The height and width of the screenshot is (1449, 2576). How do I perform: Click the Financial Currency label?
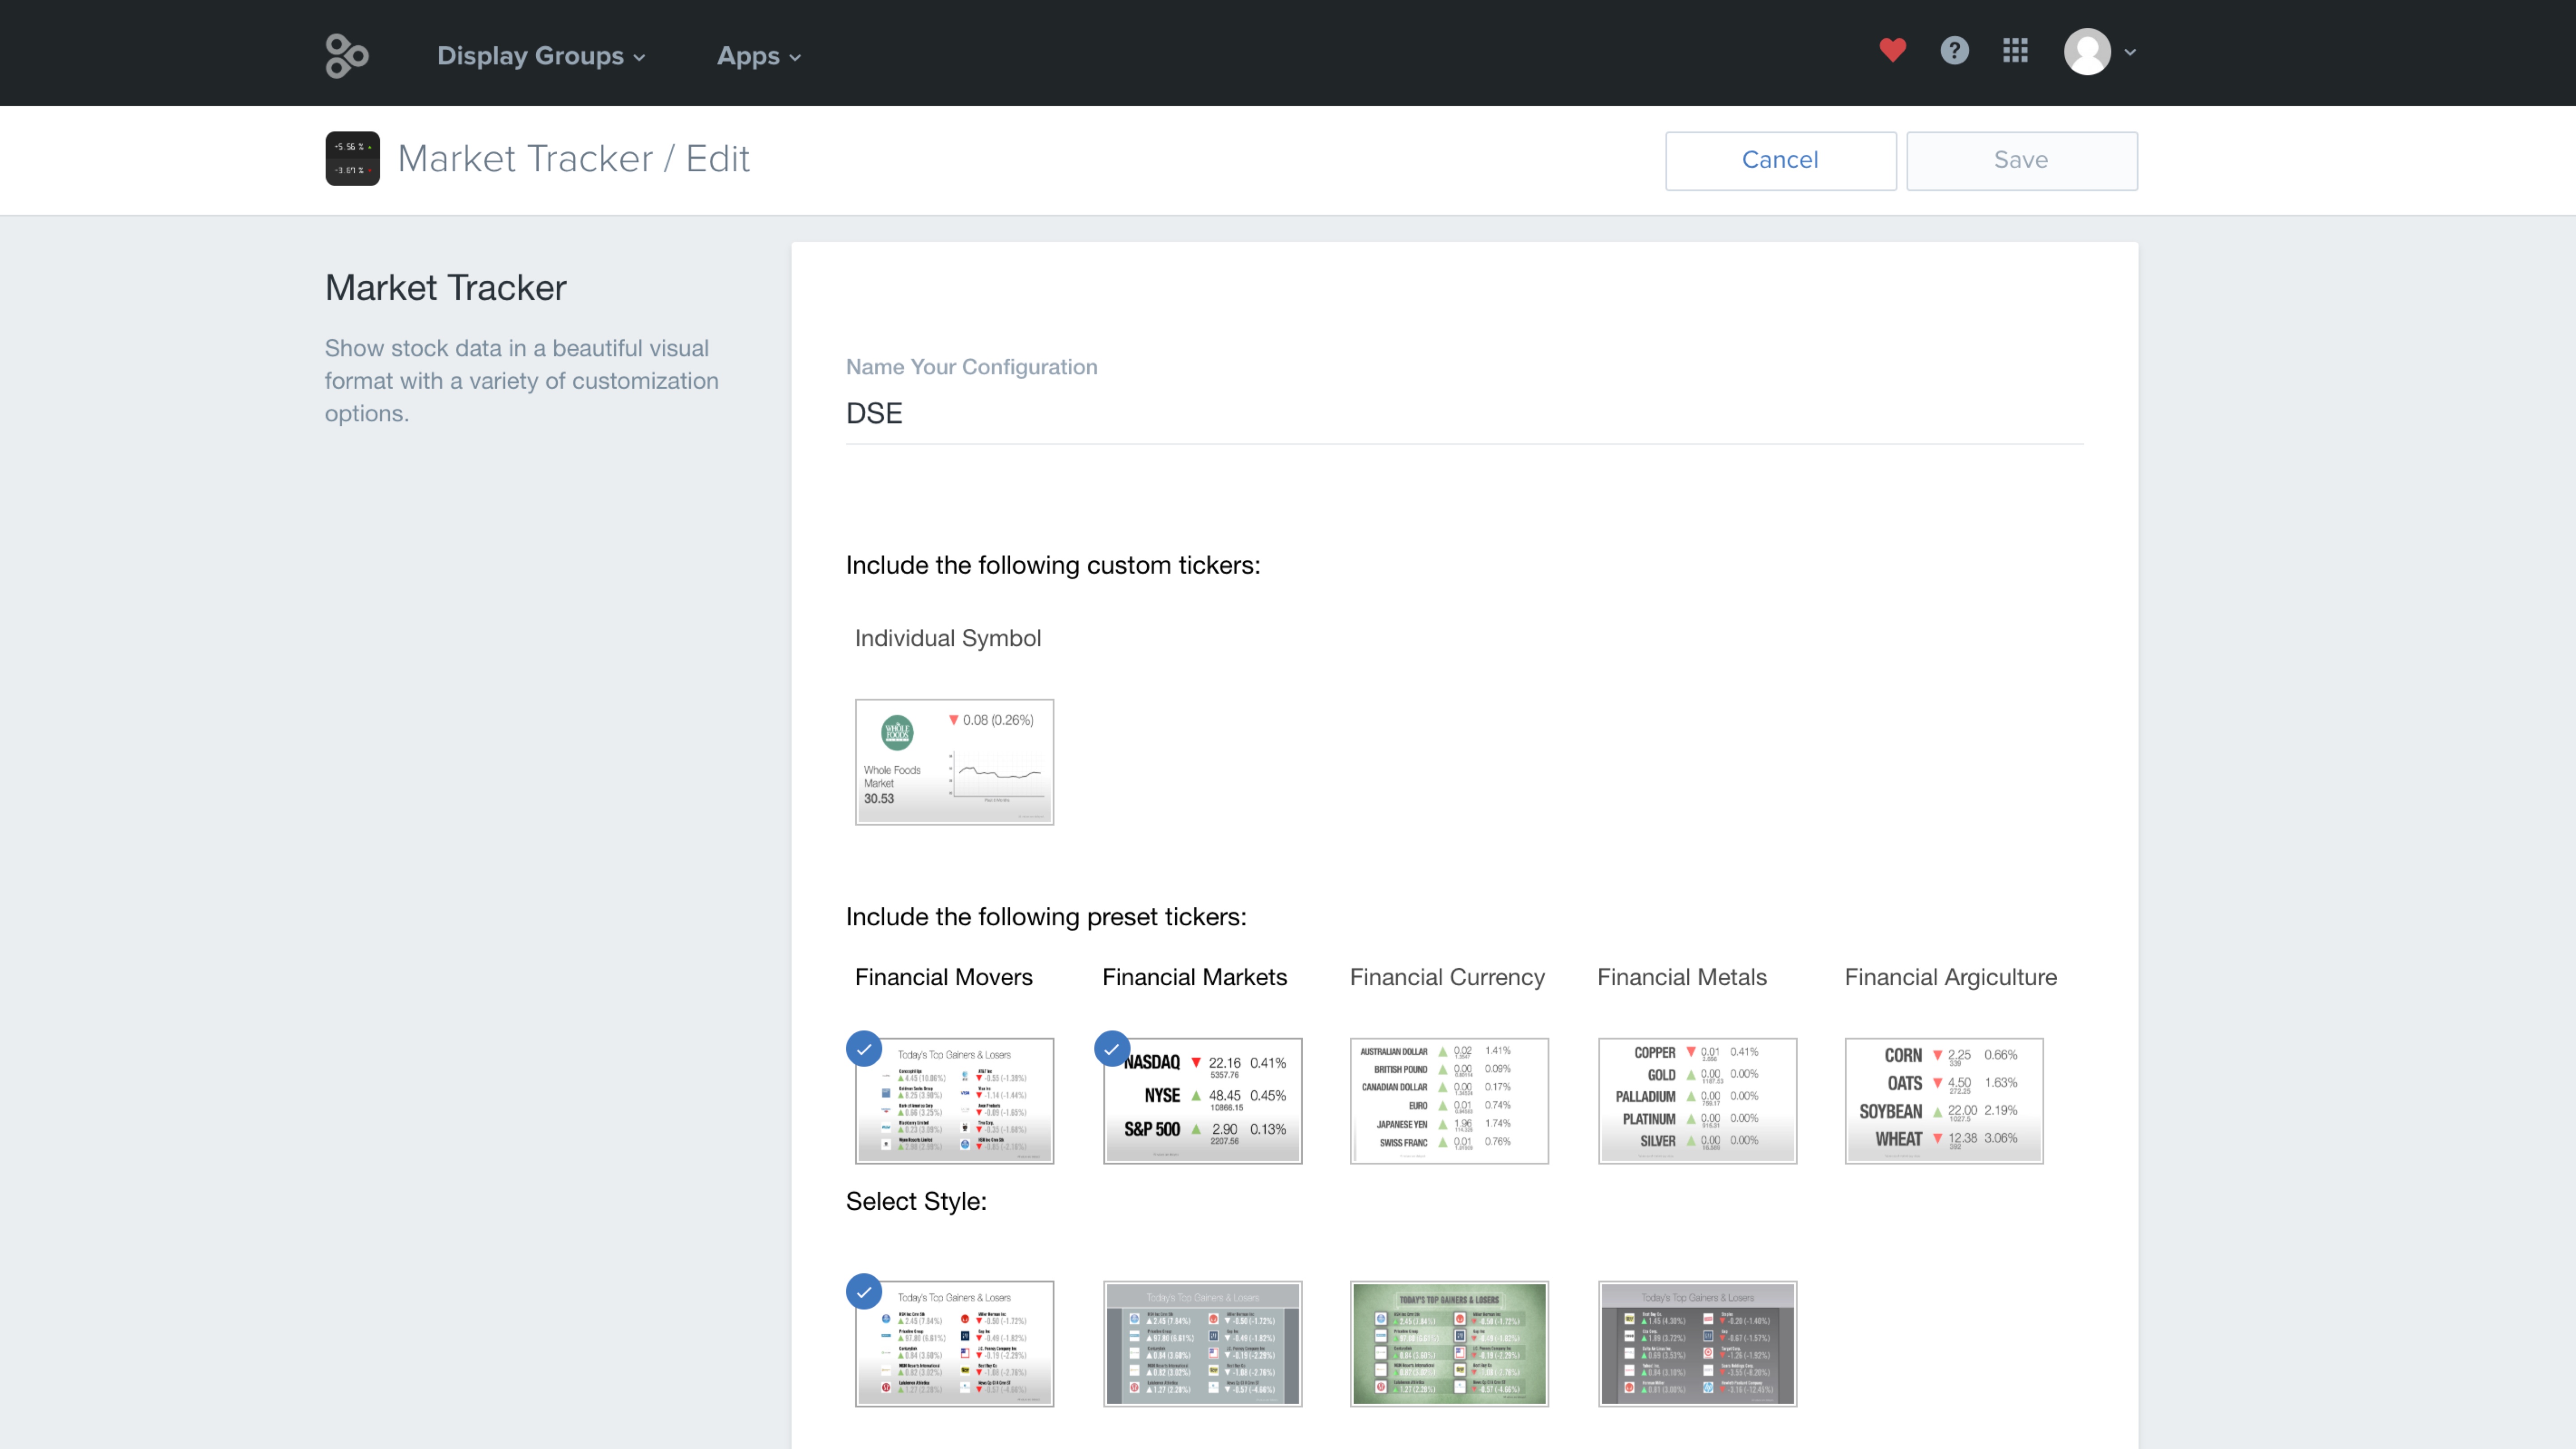pyautogui.click(x=1447, y=977)
